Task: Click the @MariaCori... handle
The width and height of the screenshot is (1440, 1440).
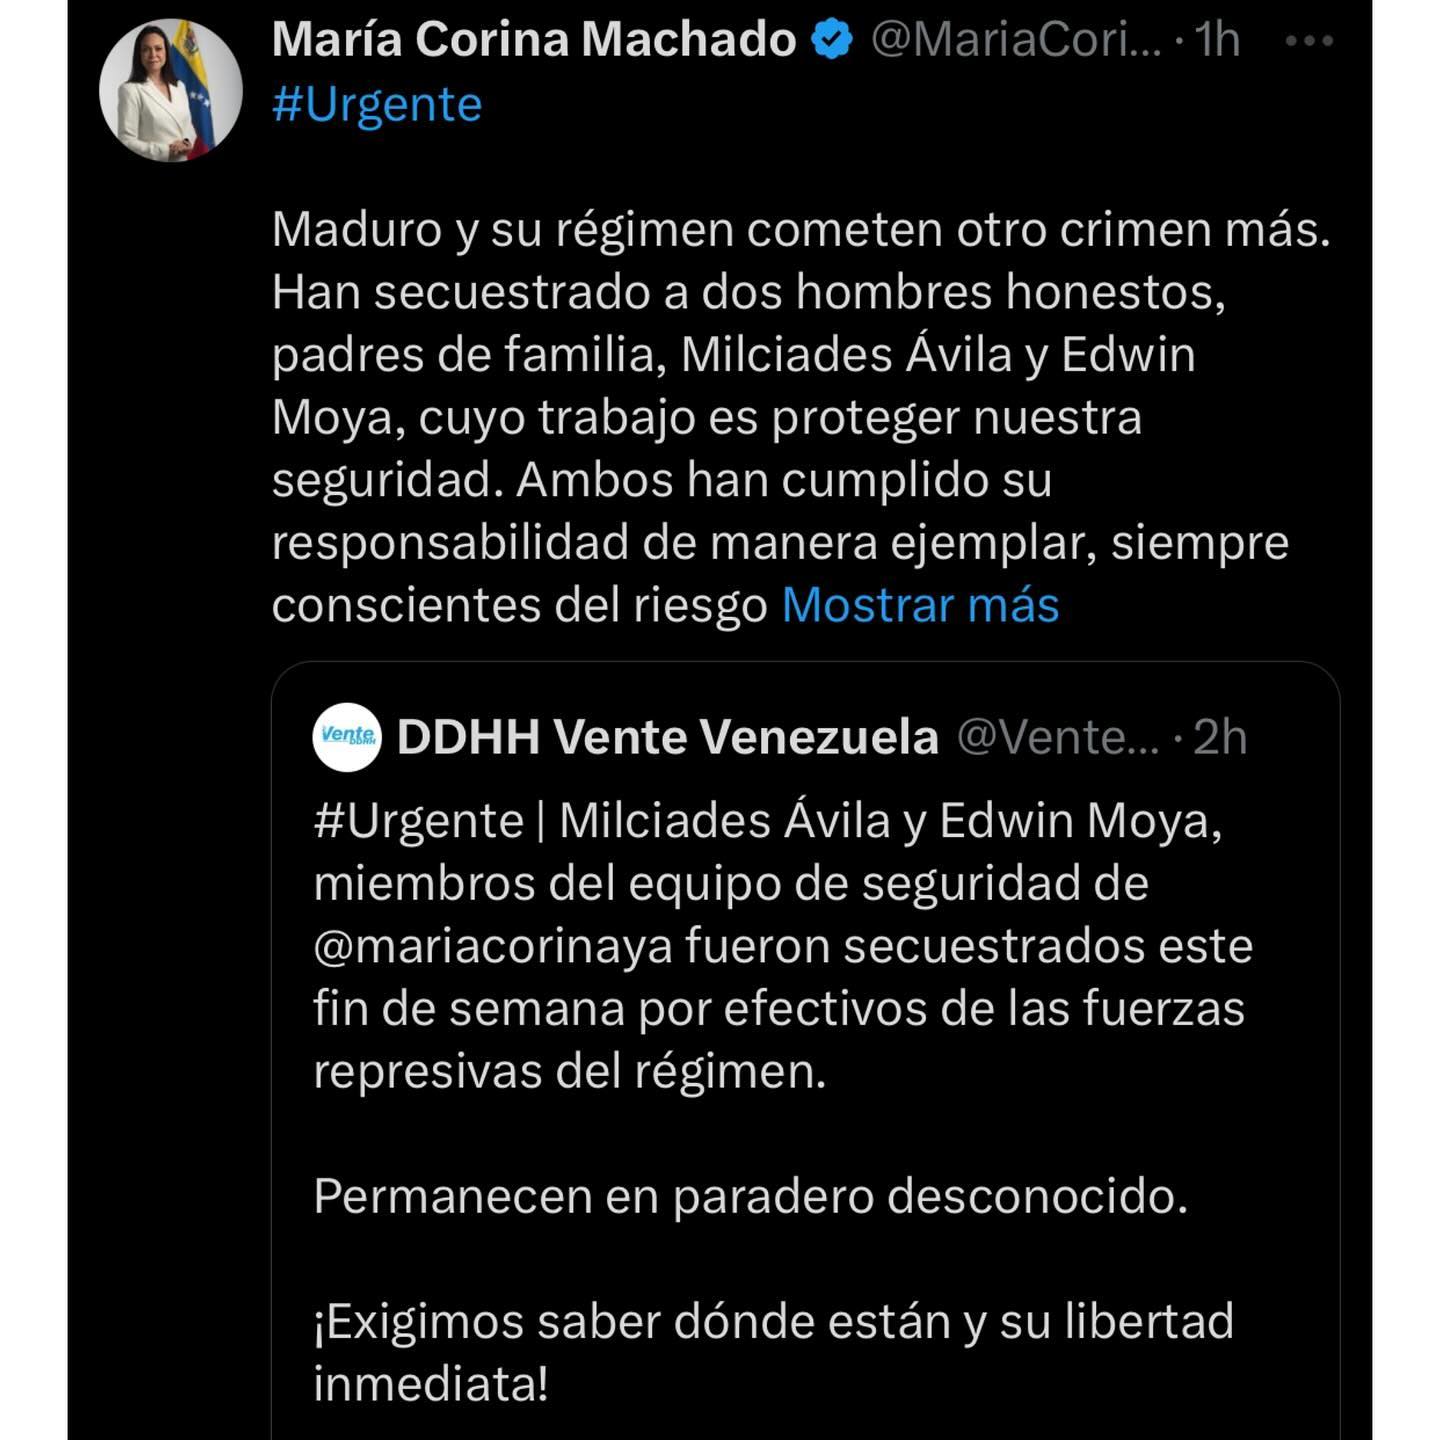Action: [1016, 40]
